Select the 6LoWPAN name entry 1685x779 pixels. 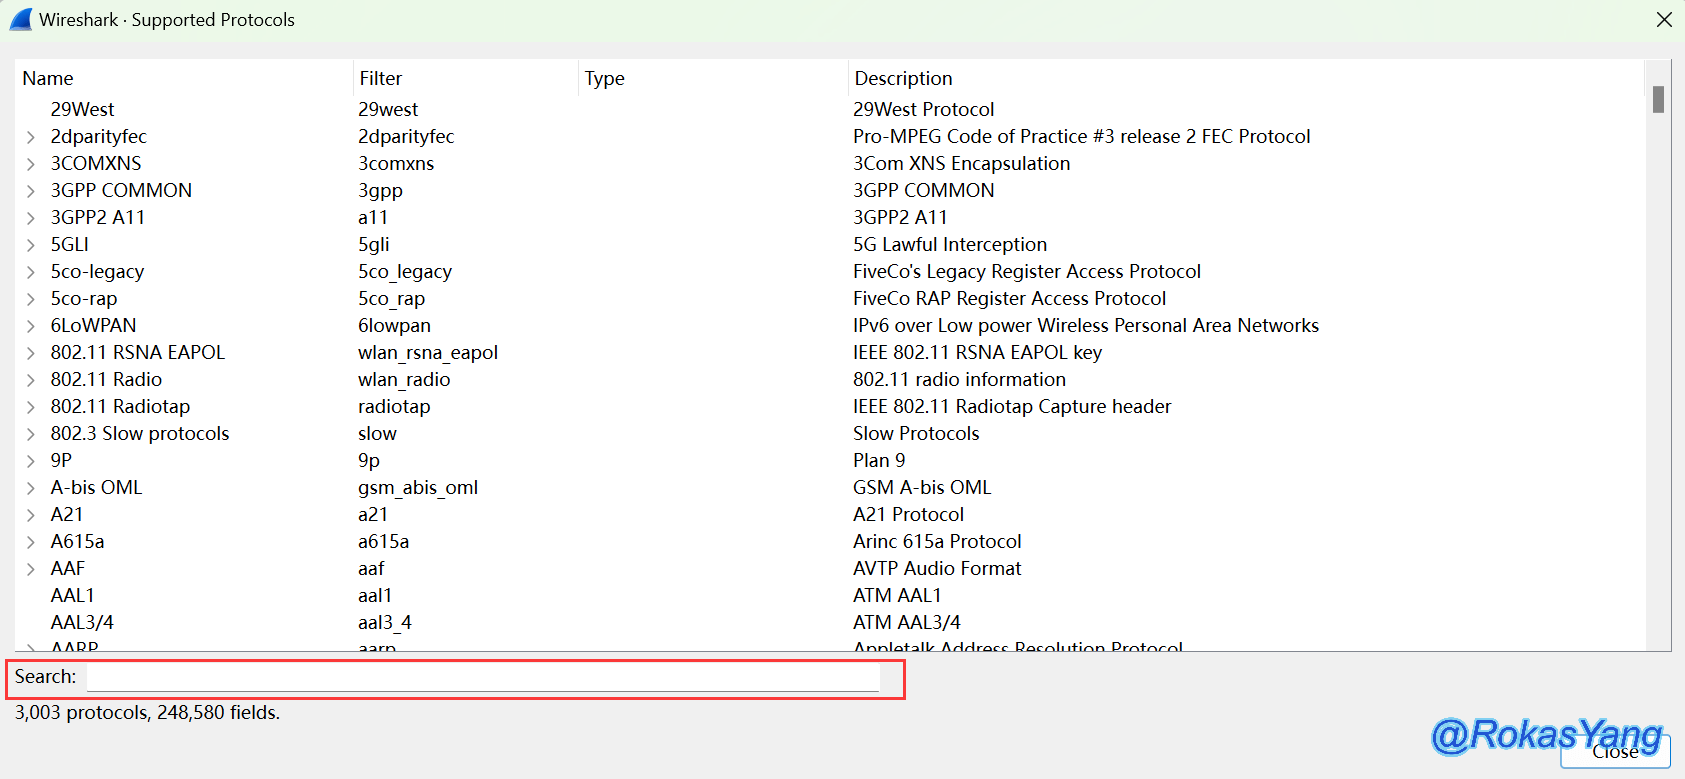tap(93, 325)
